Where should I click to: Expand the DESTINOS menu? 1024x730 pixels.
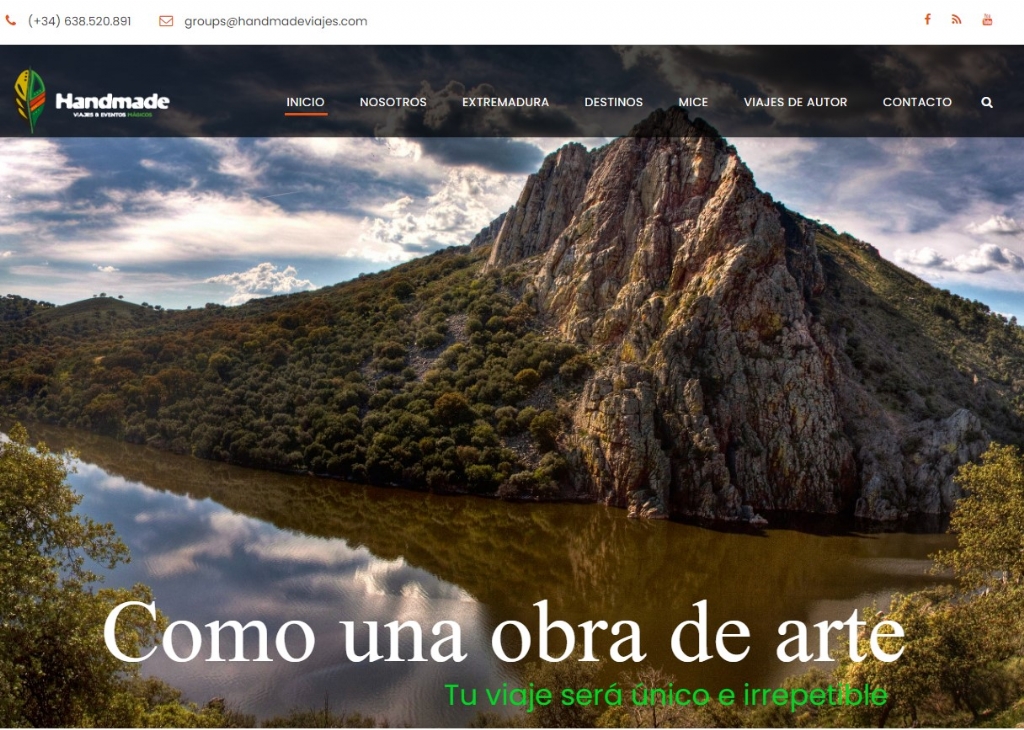(613, 102)
